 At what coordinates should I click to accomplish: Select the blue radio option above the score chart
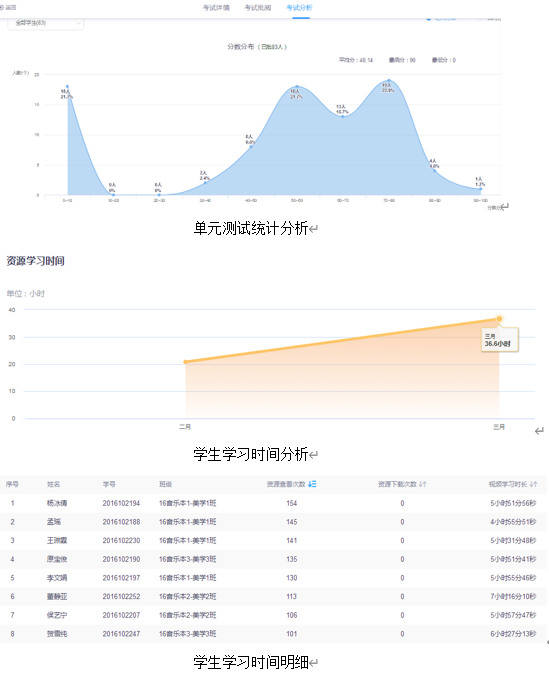(x=428, y=19)
